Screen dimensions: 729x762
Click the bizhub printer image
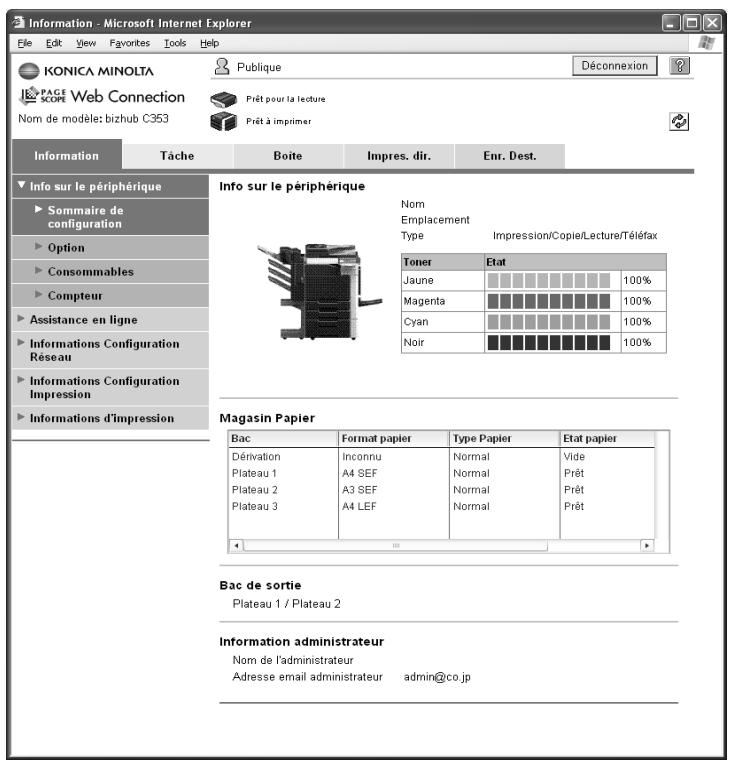(319, 292)
